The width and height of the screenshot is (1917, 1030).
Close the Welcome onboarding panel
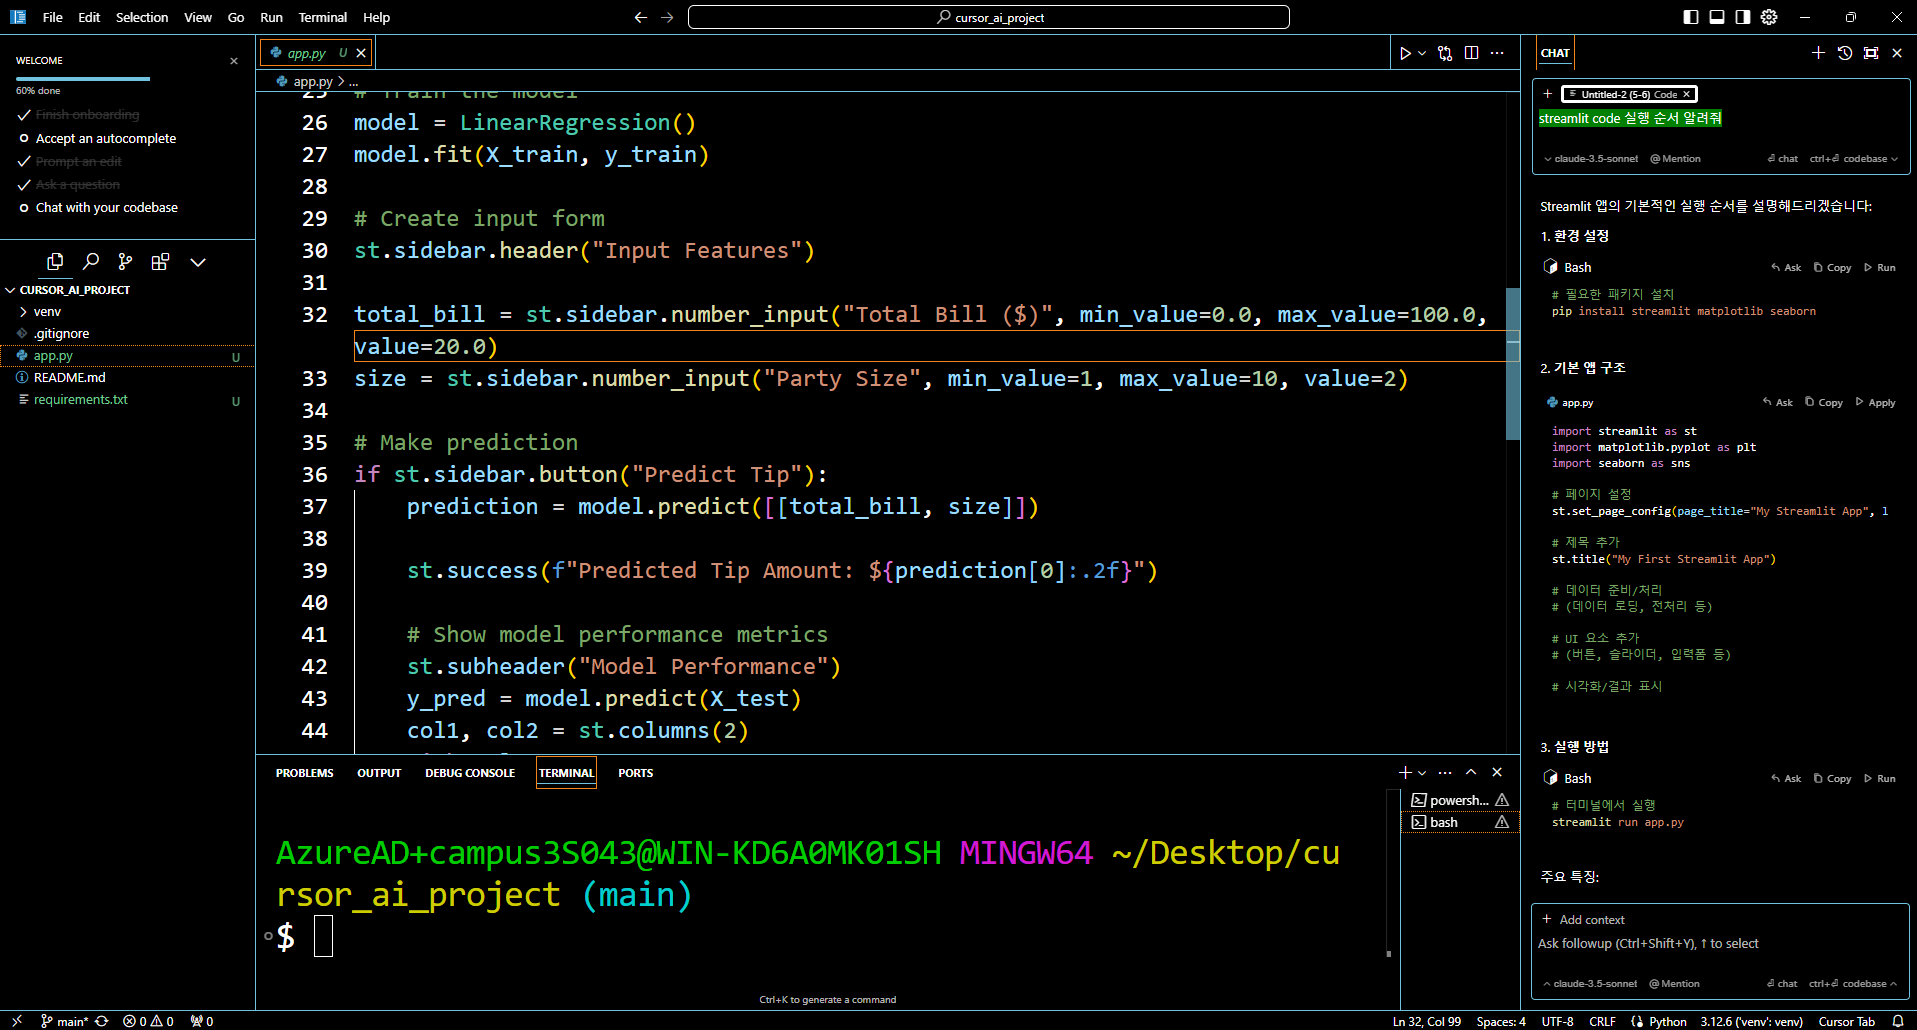pyautogui.click(x=234, y=61)
